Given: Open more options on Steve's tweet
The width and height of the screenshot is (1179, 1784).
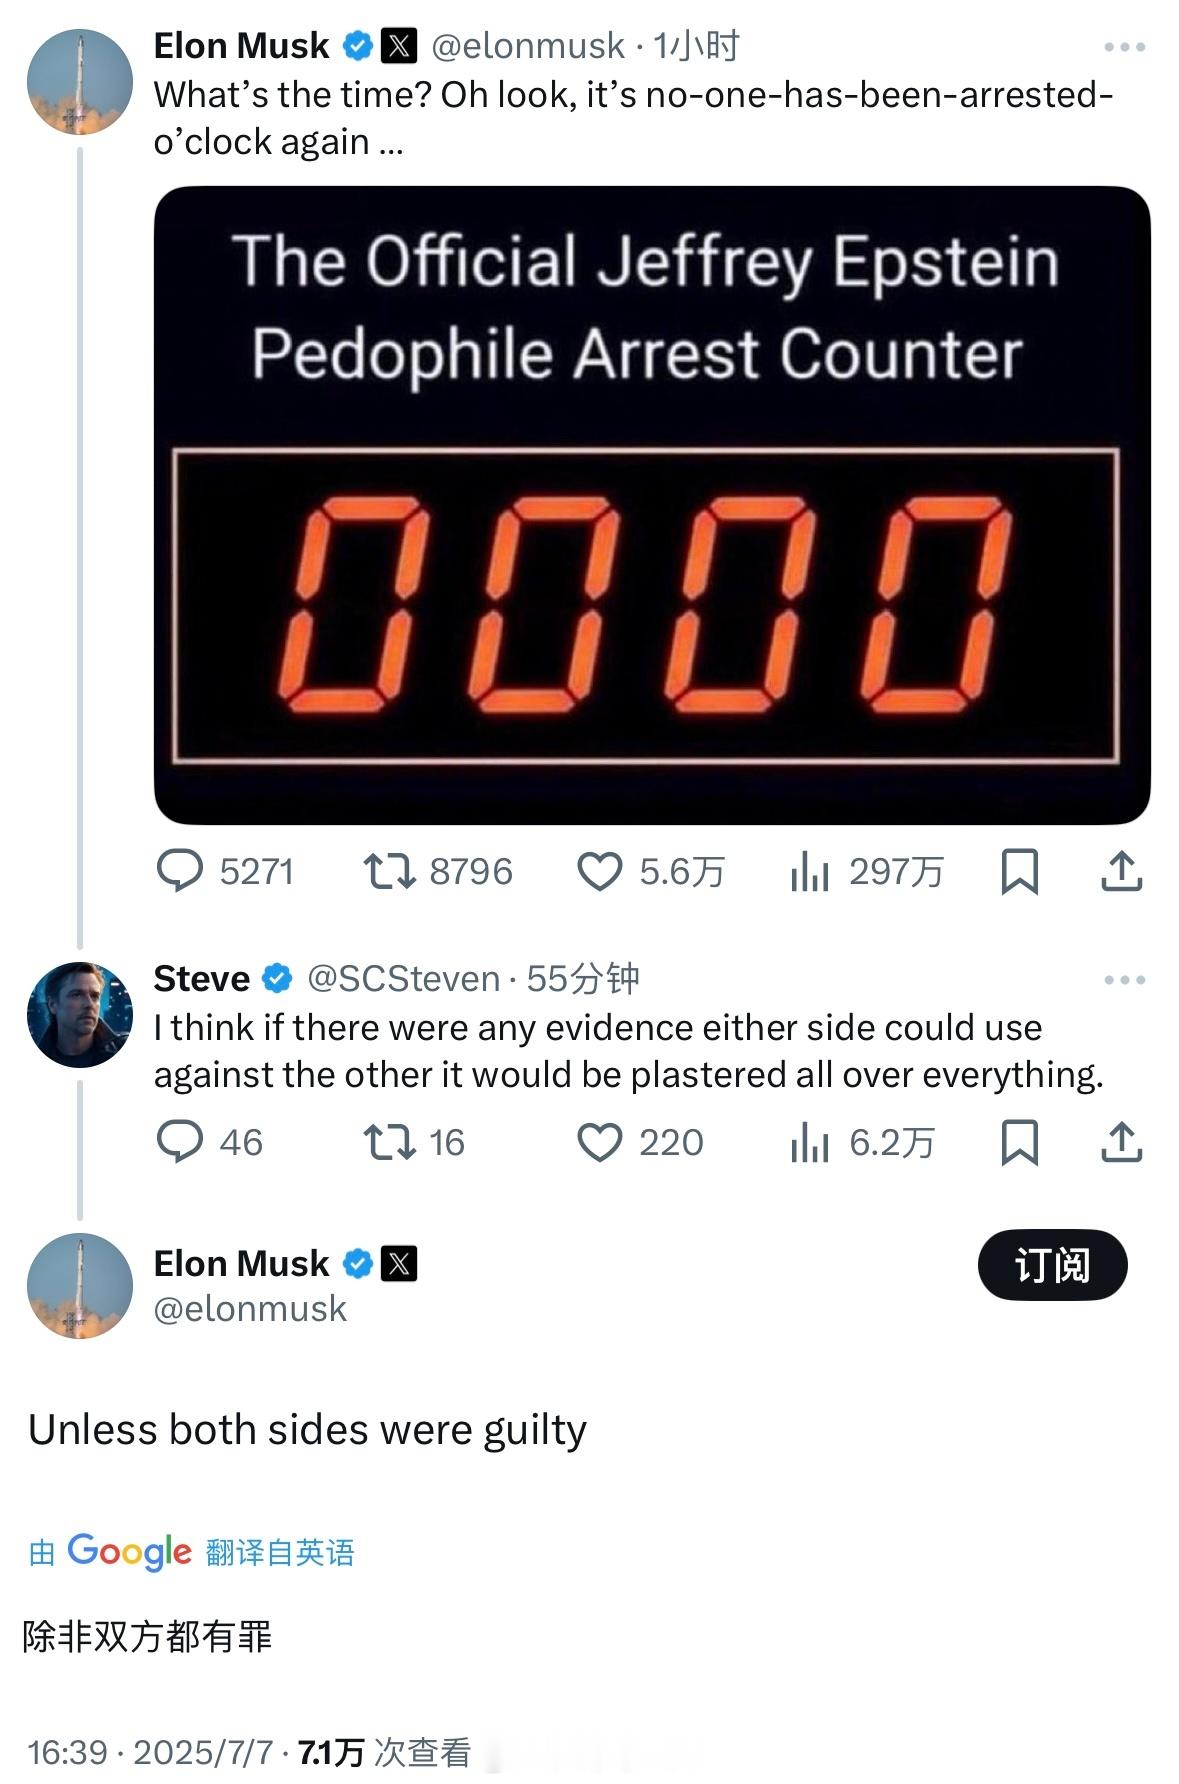Looking at the screenshot, I should coord(1124,980).
